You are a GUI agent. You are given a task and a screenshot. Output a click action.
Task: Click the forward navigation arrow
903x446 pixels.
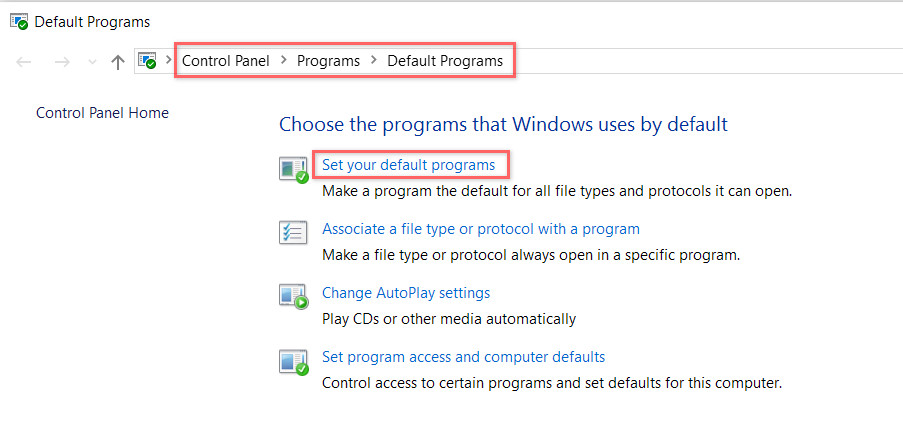point(62,62)
